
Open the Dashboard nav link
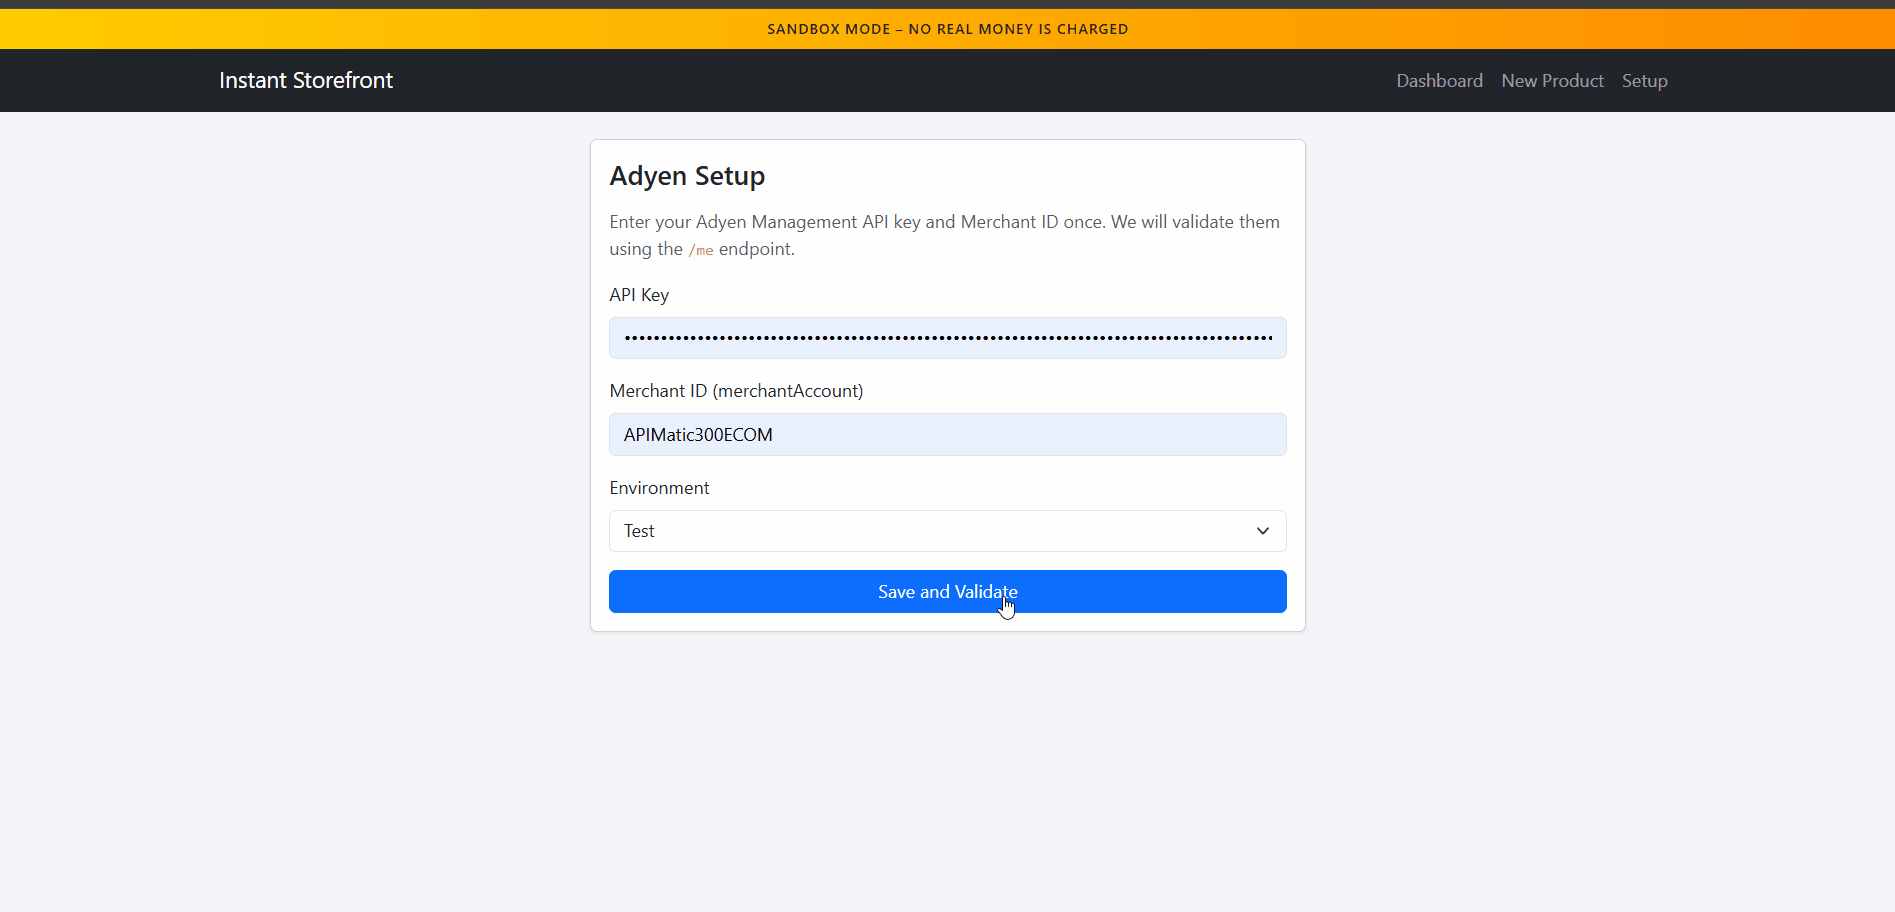[1439, 81]
